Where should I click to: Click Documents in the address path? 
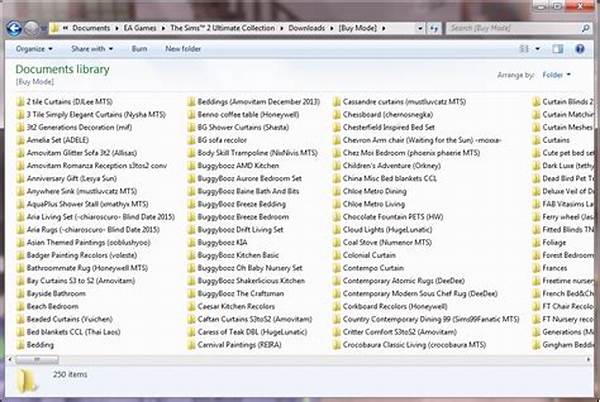91,28
